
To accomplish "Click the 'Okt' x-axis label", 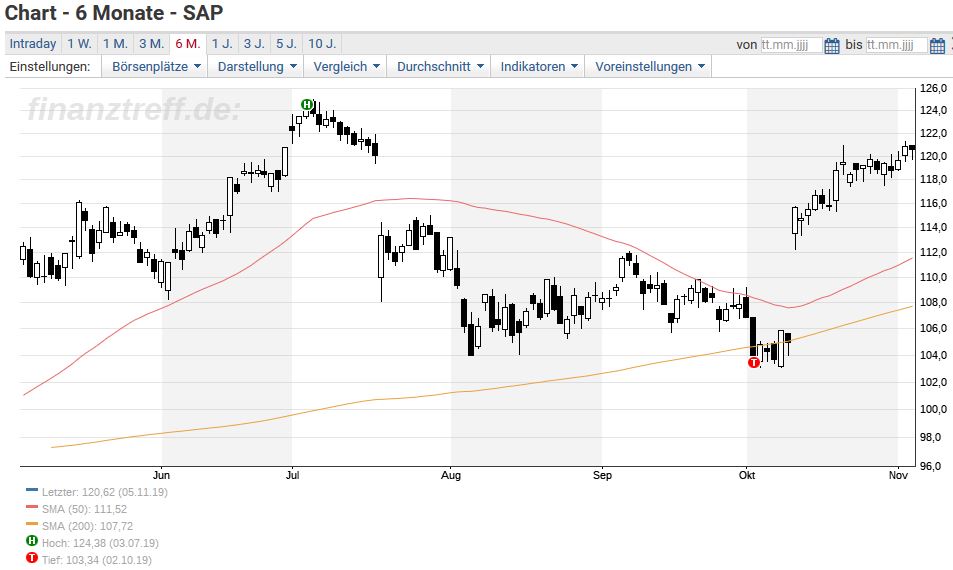I will pyautogui.click(x=747, y=475).
